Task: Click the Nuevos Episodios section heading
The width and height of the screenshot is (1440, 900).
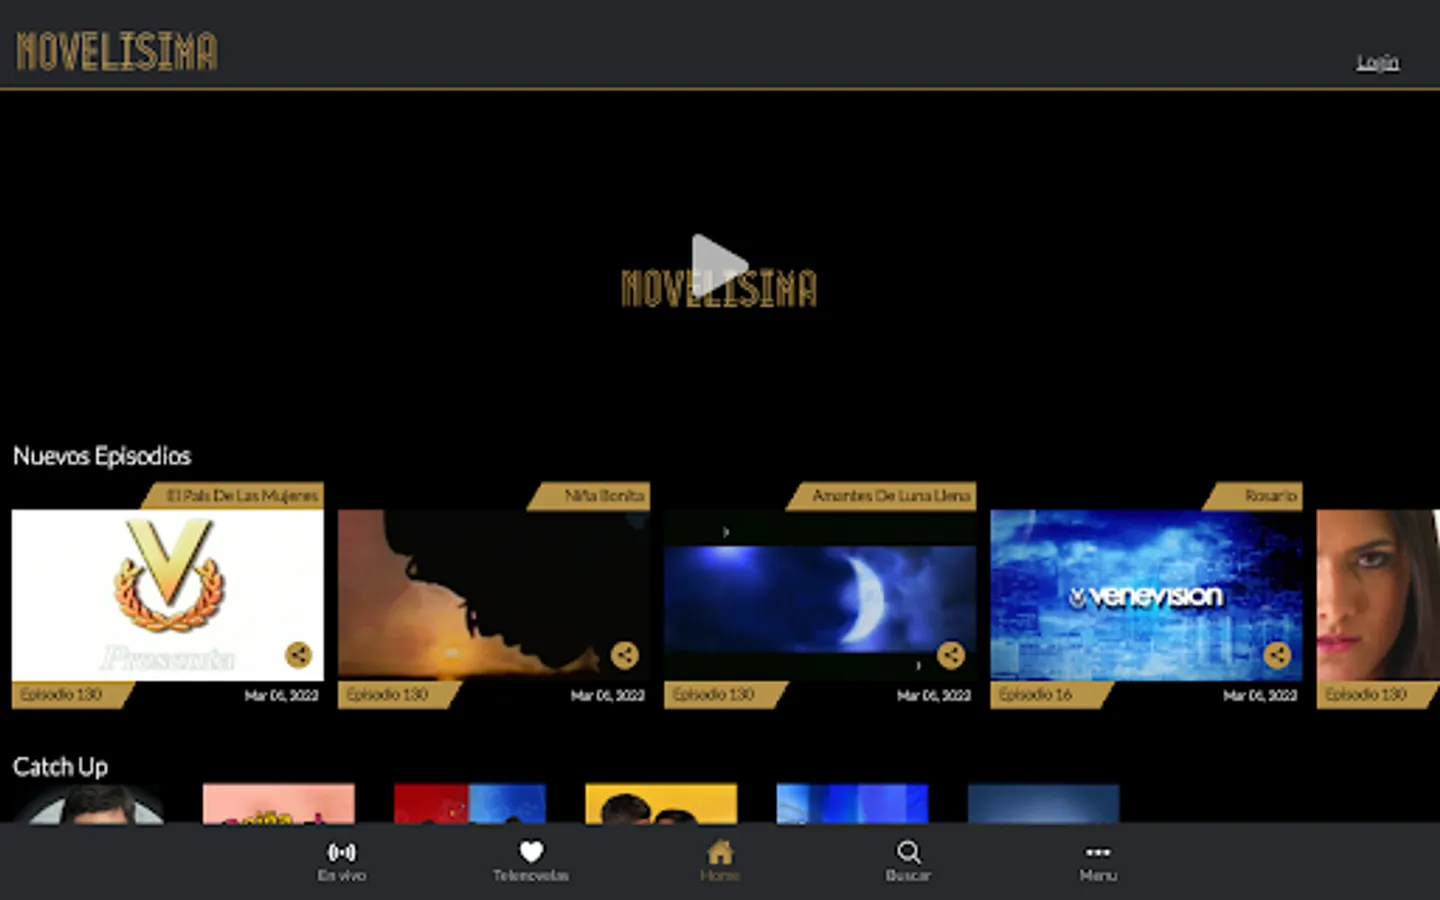Action: [x=102, y=456]
